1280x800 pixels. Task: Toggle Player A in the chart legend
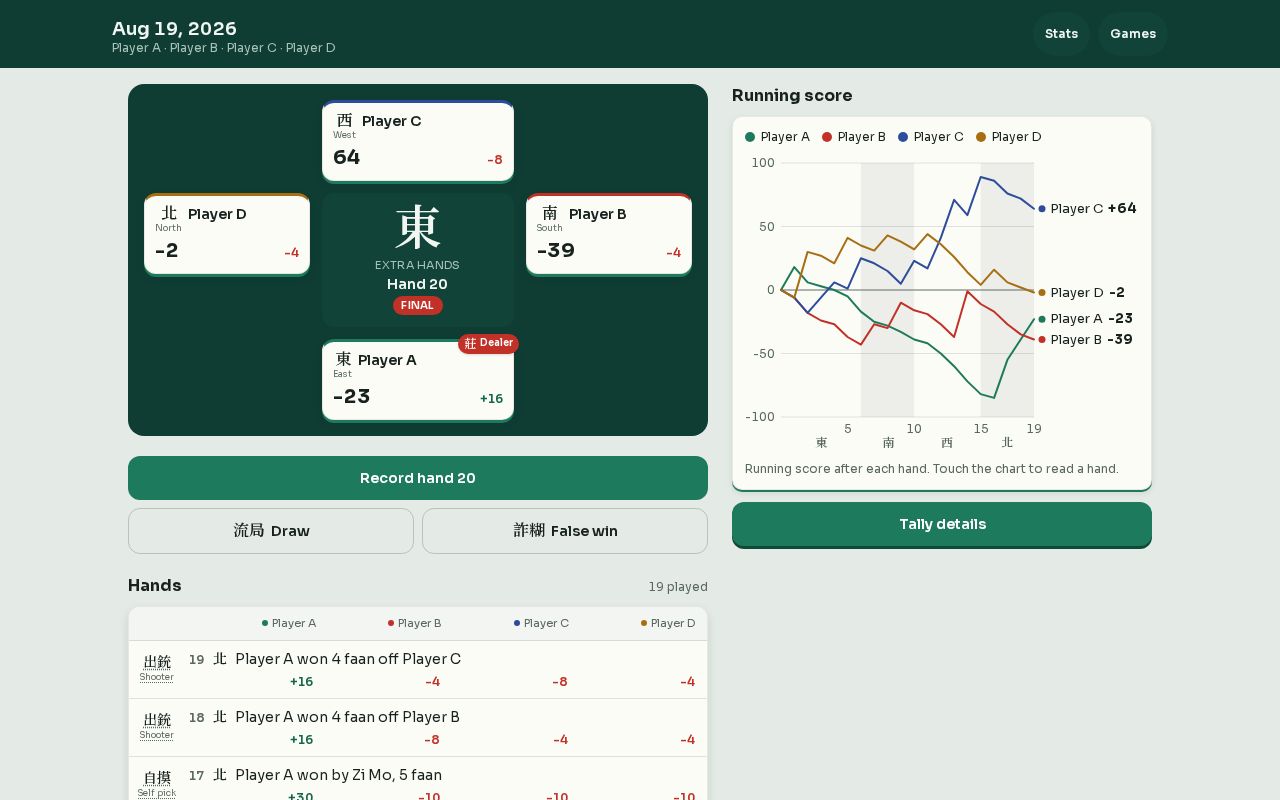777,137
